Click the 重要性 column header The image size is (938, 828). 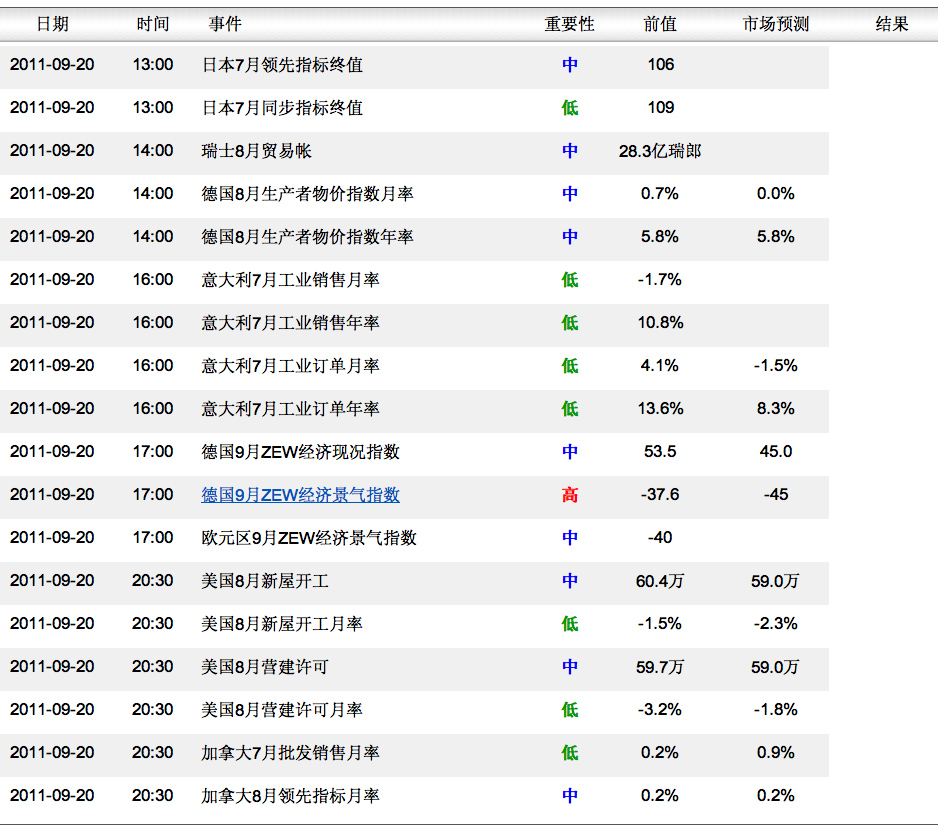[x=569, y=24]
